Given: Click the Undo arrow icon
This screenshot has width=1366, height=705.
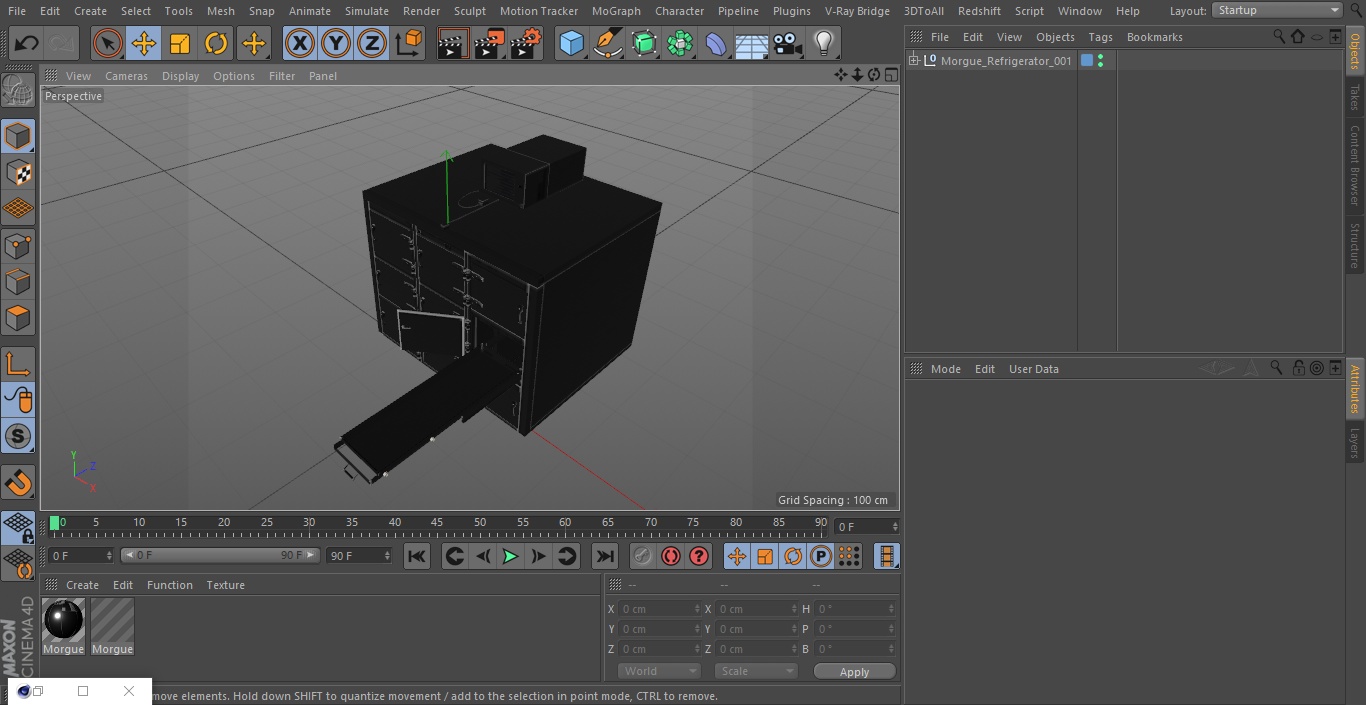Looking at the screenshot, I should [26, 44].
